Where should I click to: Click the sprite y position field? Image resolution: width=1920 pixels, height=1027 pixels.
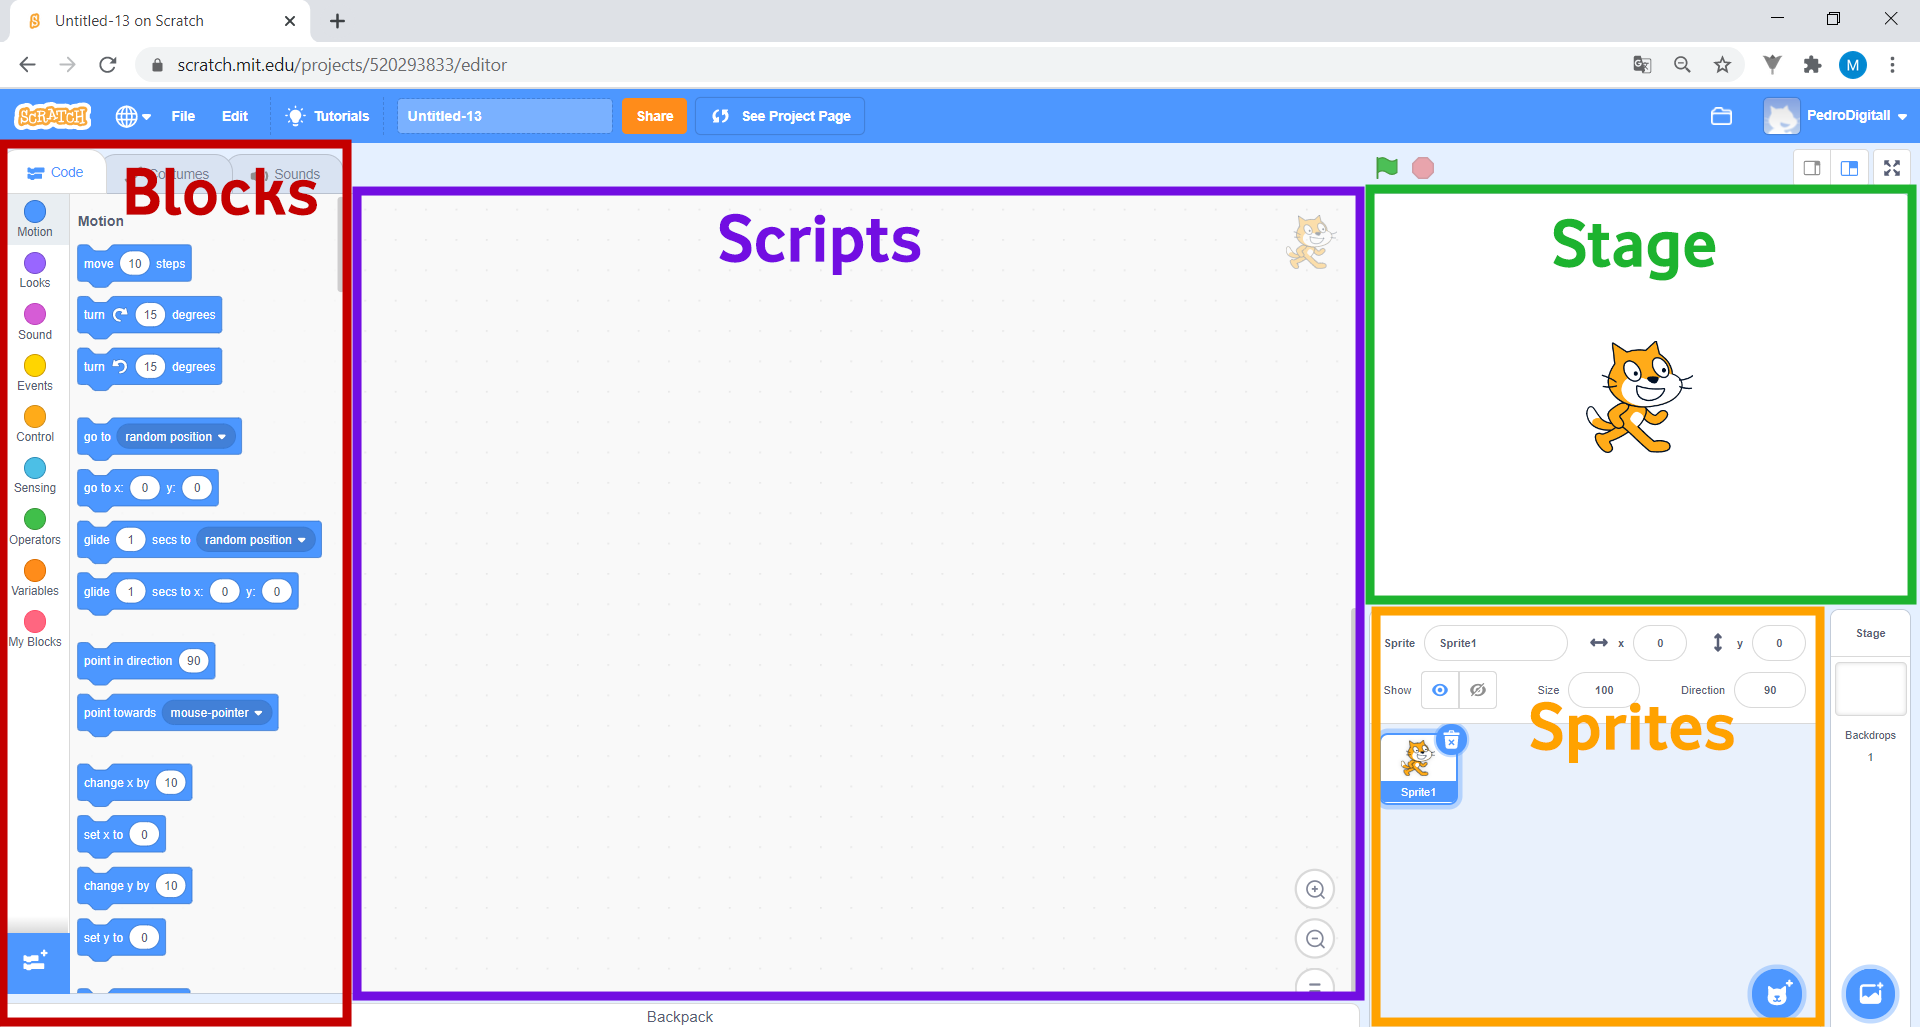point(1779,643)
